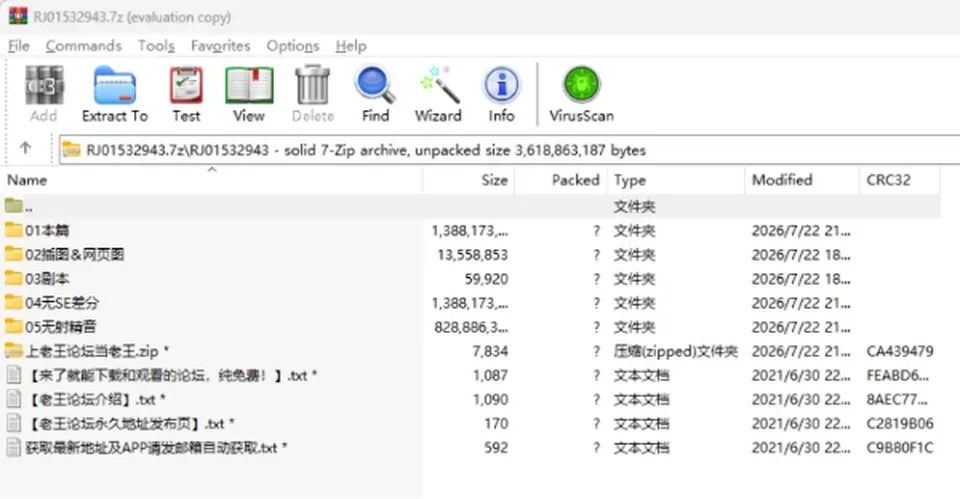Click CRC32 value C9B80F1C
The image size is (960, 499).
pos(899,448)
